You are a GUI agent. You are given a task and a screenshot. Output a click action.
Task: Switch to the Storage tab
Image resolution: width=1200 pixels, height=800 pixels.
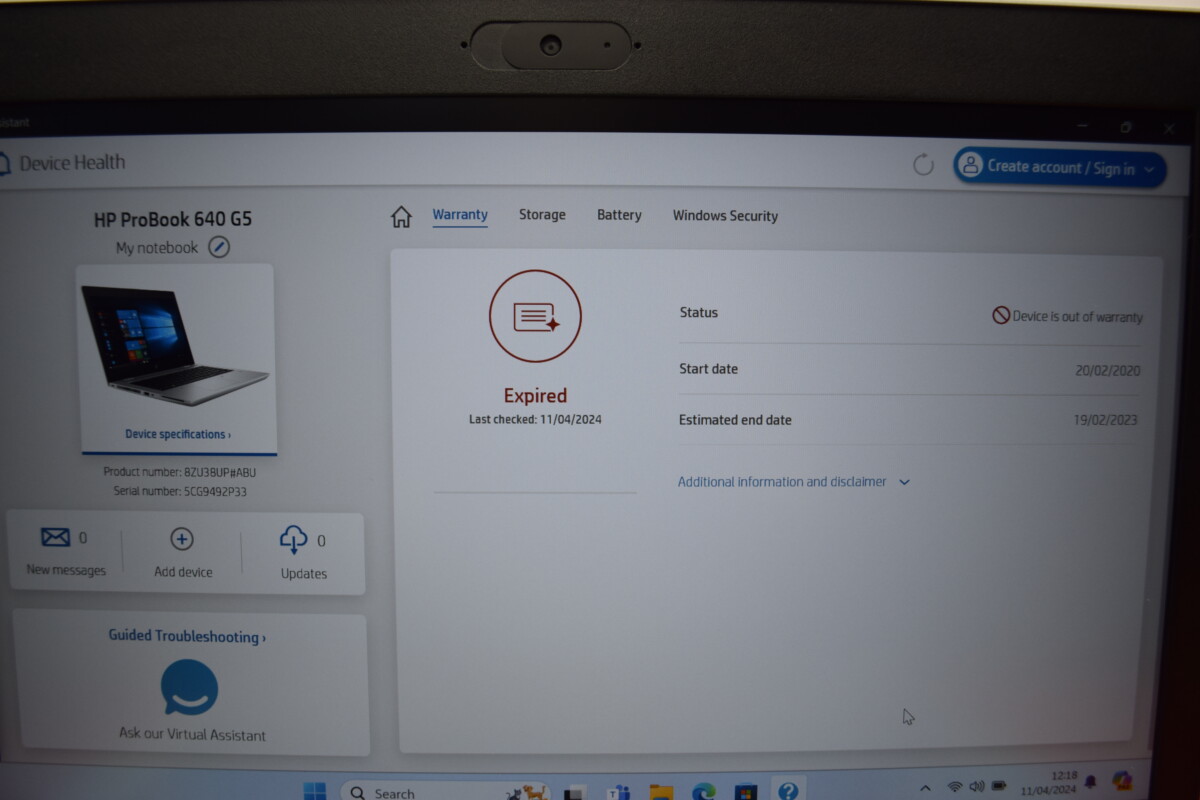(x=542, y=214)
